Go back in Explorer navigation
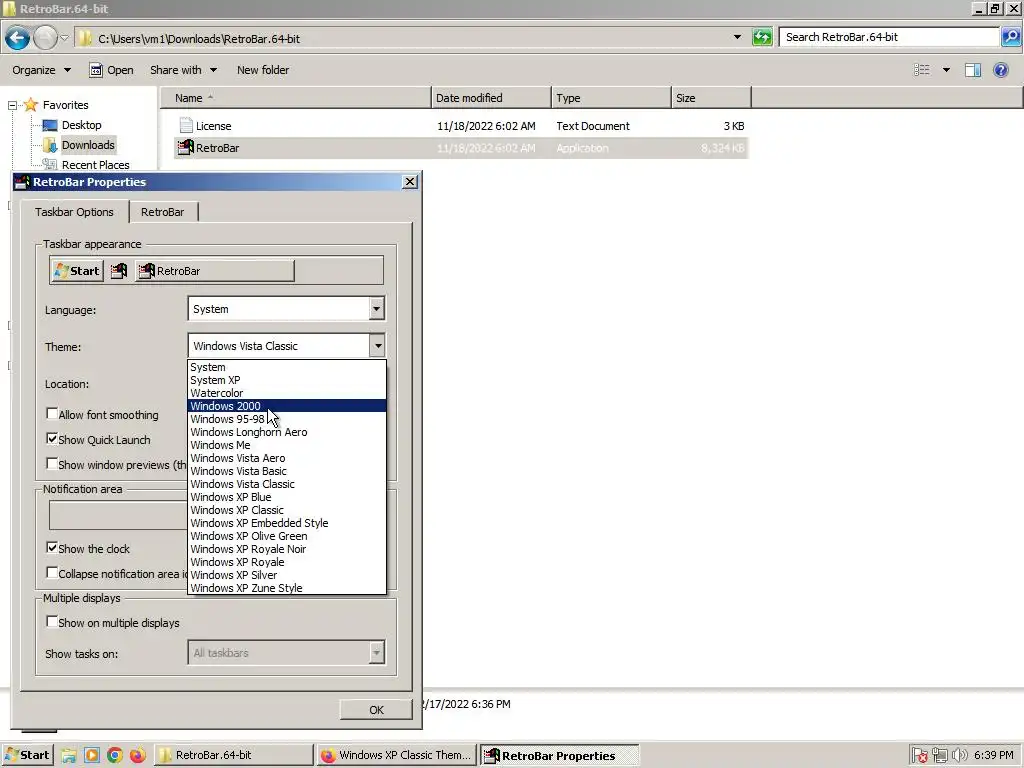 pyautogui.click(x=17, y=38)
